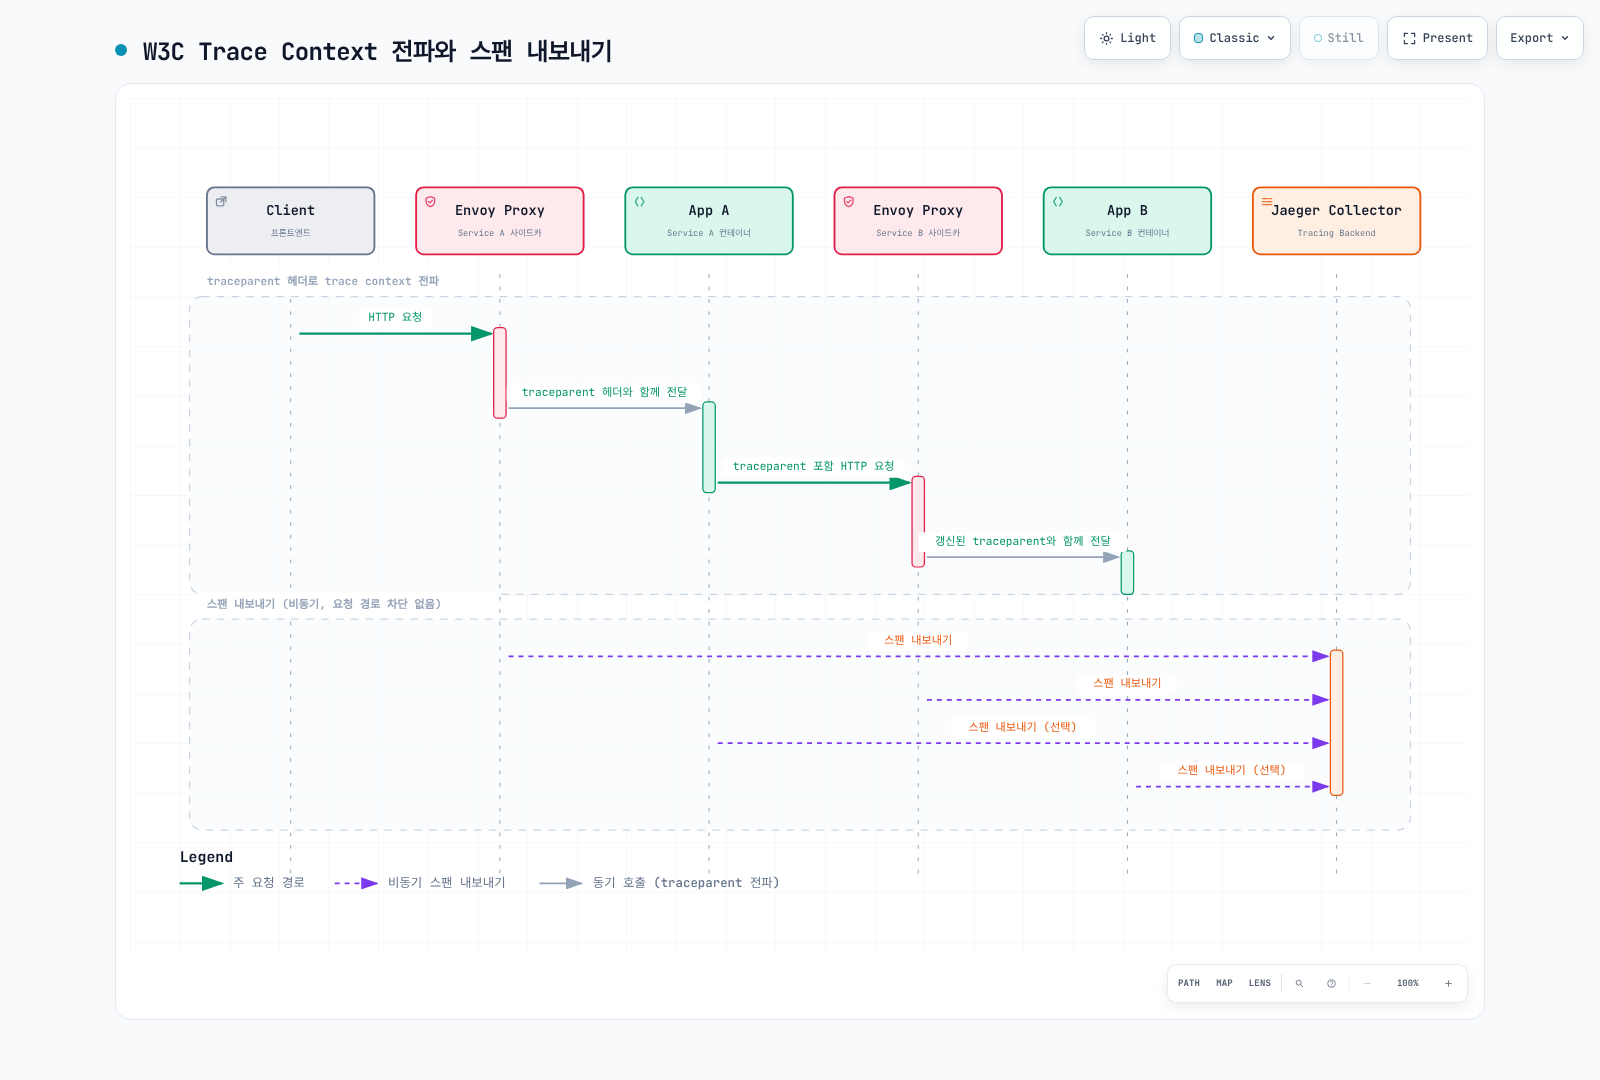Switch to LENS mode
Viewport: 1600px width, 1080px height.
[1259, 983]
